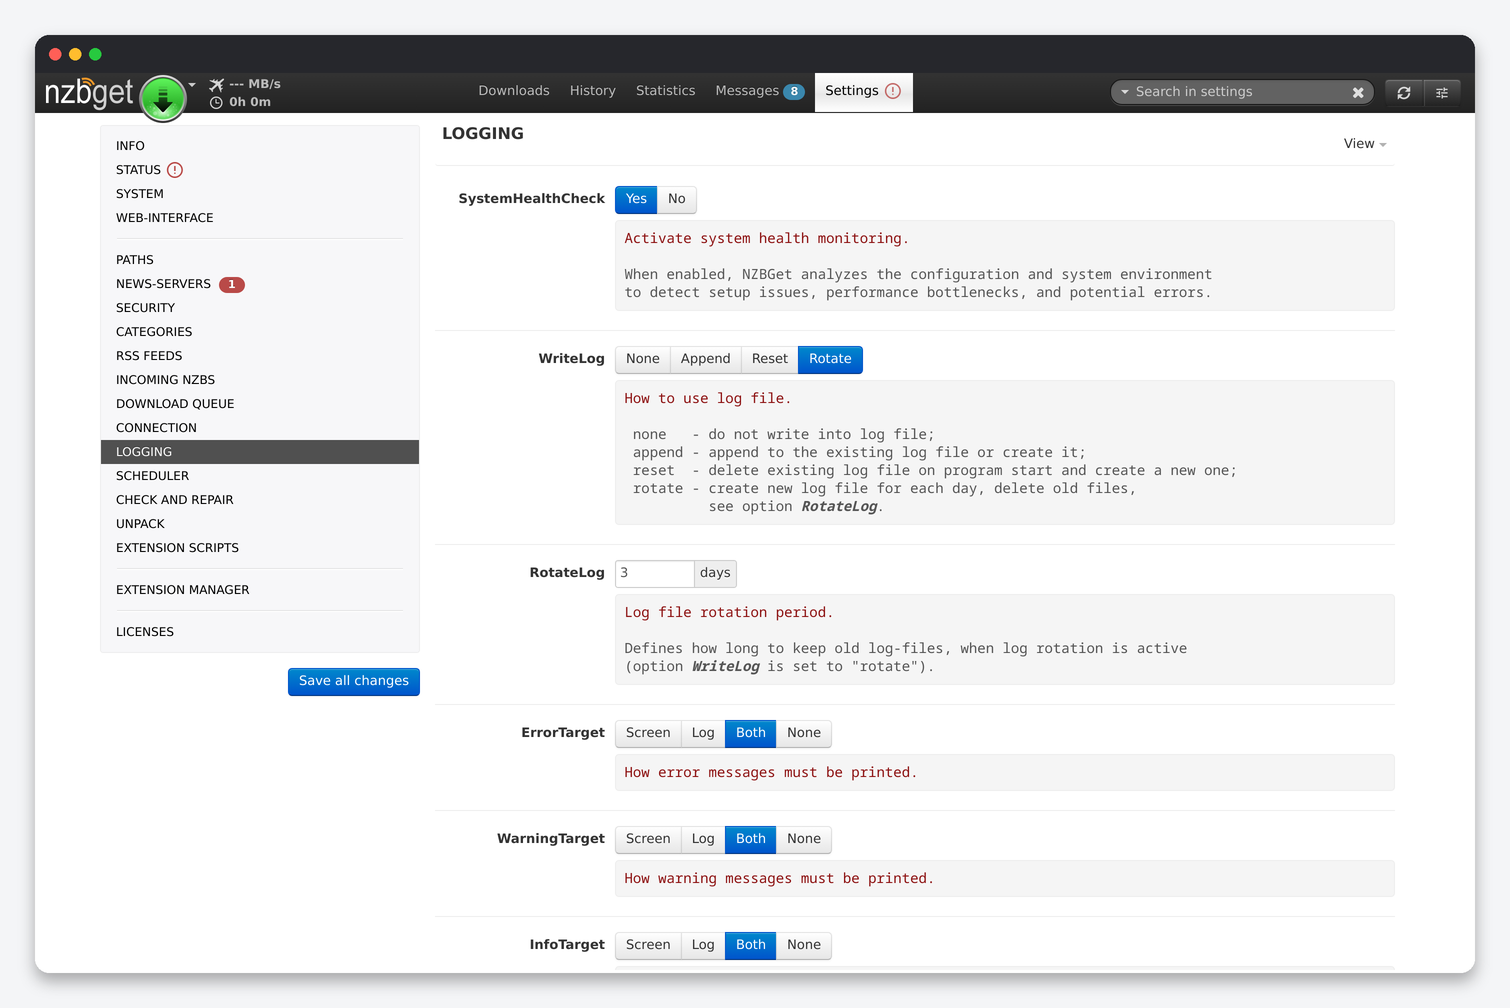Click the warning icon next to STATUS
Viewport: 1510px width, 1008px height.
(x=175, y=170)
